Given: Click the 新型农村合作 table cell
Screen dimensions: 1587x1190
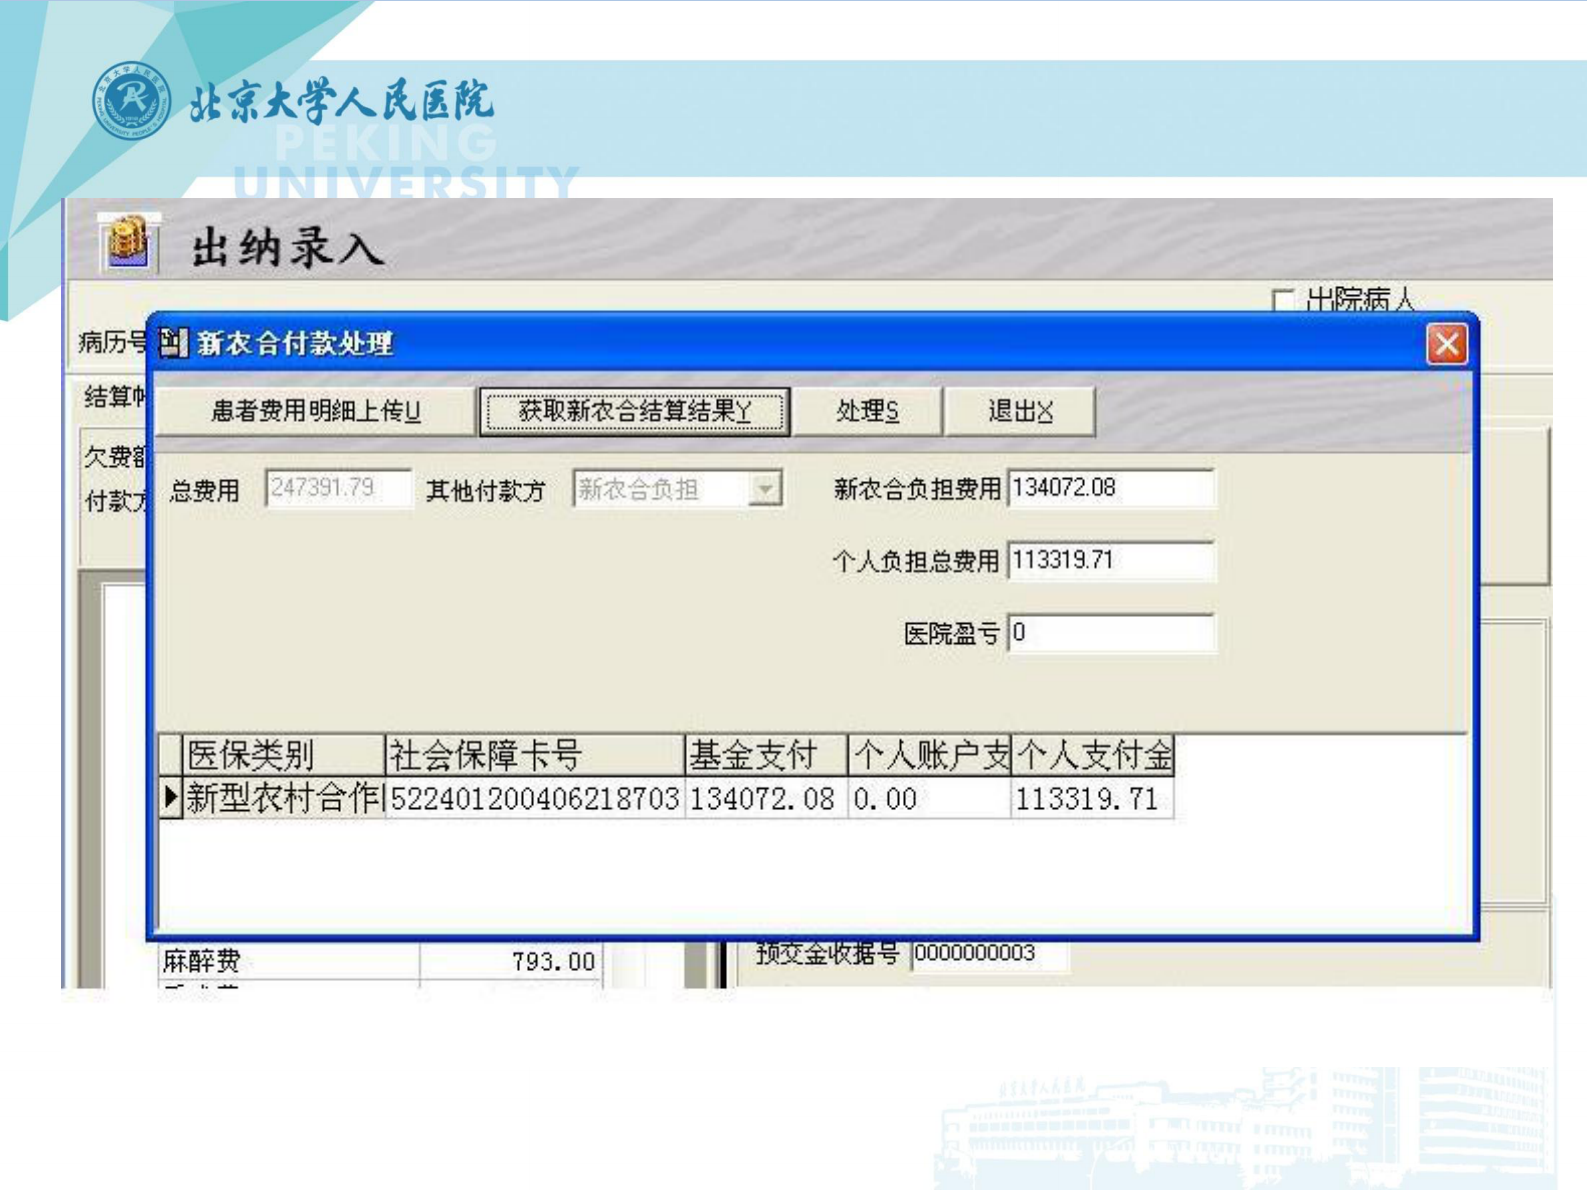Looking at the screenshot, I should (x=283, y=798).
